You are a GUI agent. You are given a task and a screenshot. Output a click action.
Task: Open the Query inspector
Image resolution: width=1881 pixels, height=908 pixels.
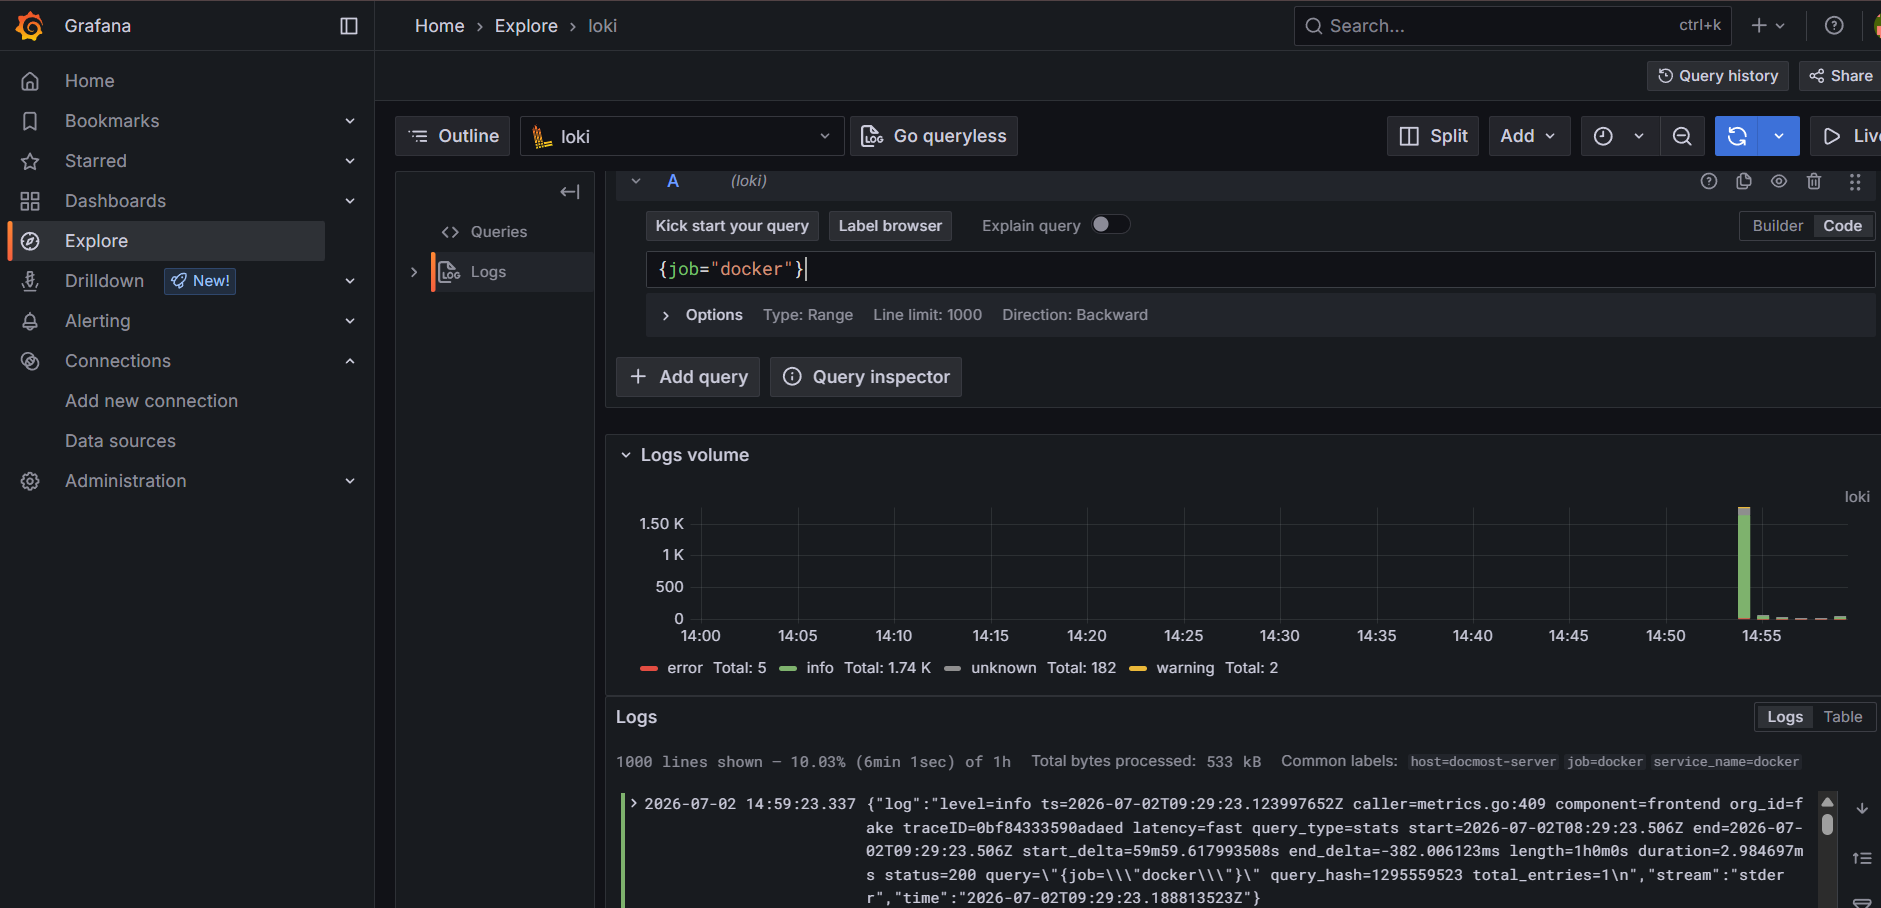(x=866, y=377)
